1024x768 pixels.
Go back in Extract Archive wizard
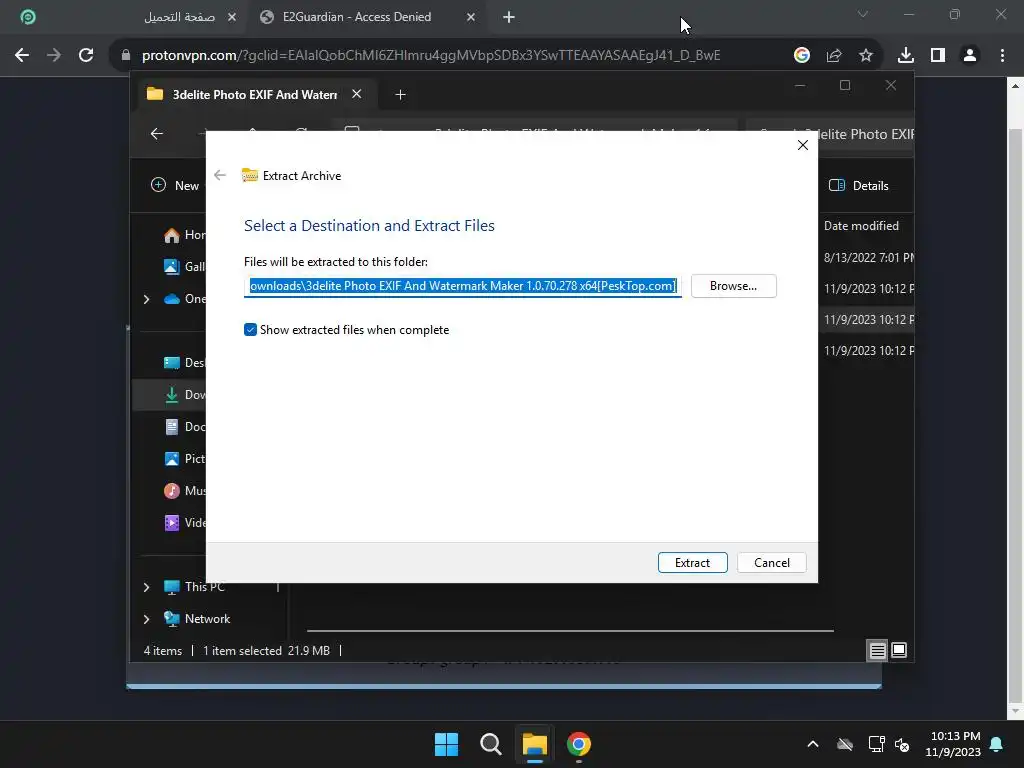tap(220, 175)
